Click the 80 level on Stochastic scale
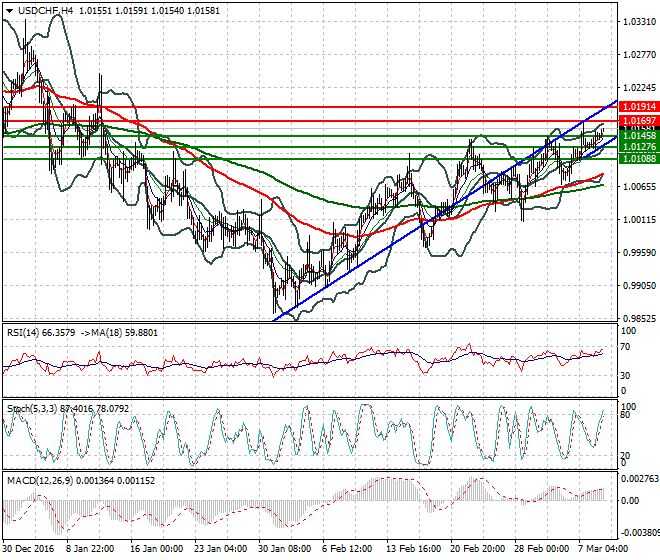Screen dimensions: 660x560 625,415
